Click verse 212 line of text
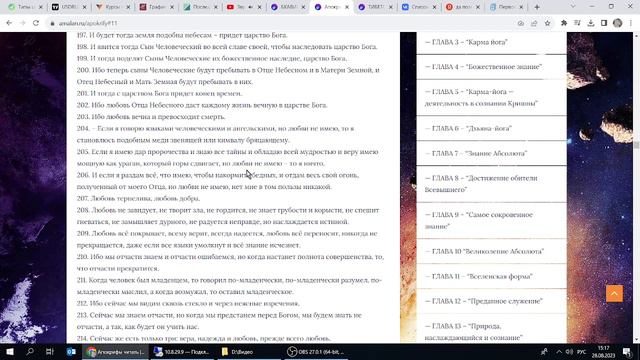Viewport: 640px width, 360px height. tap(188, 304)
